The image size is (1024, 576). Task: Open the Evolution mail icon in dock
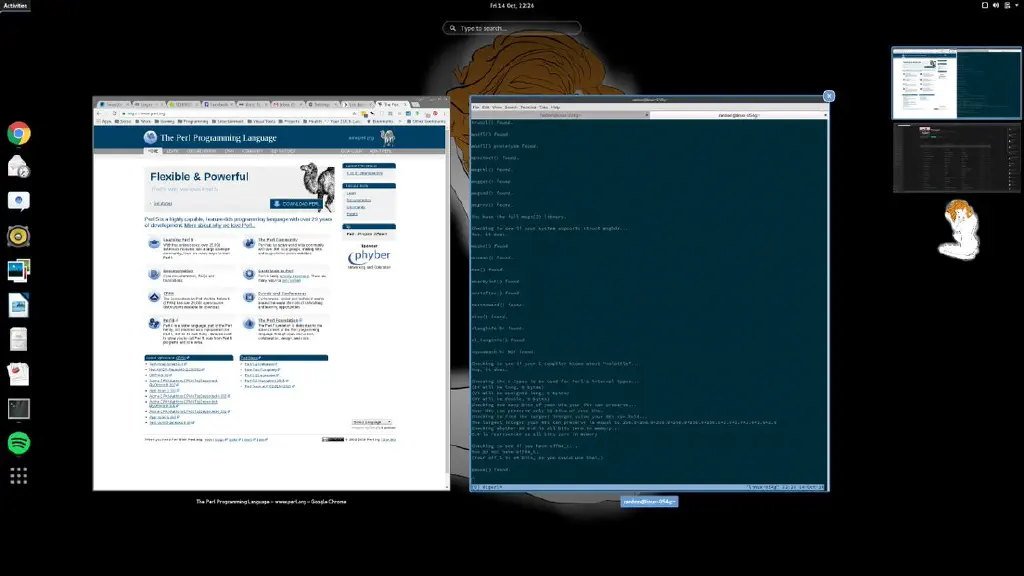[18, 167]
